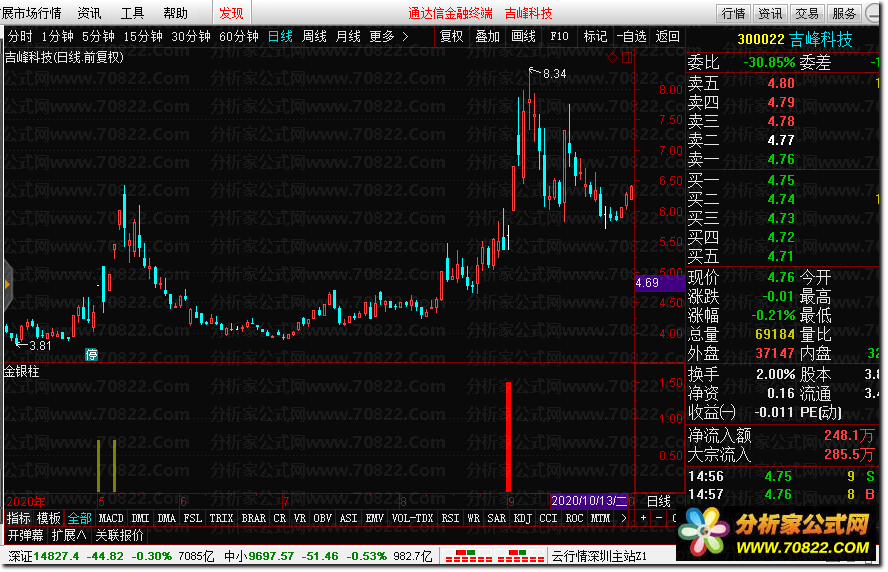This screenshot has height=572, width=888.
Task: Toggle the 开弹幕 bullet comments
Action: point(25,535)
